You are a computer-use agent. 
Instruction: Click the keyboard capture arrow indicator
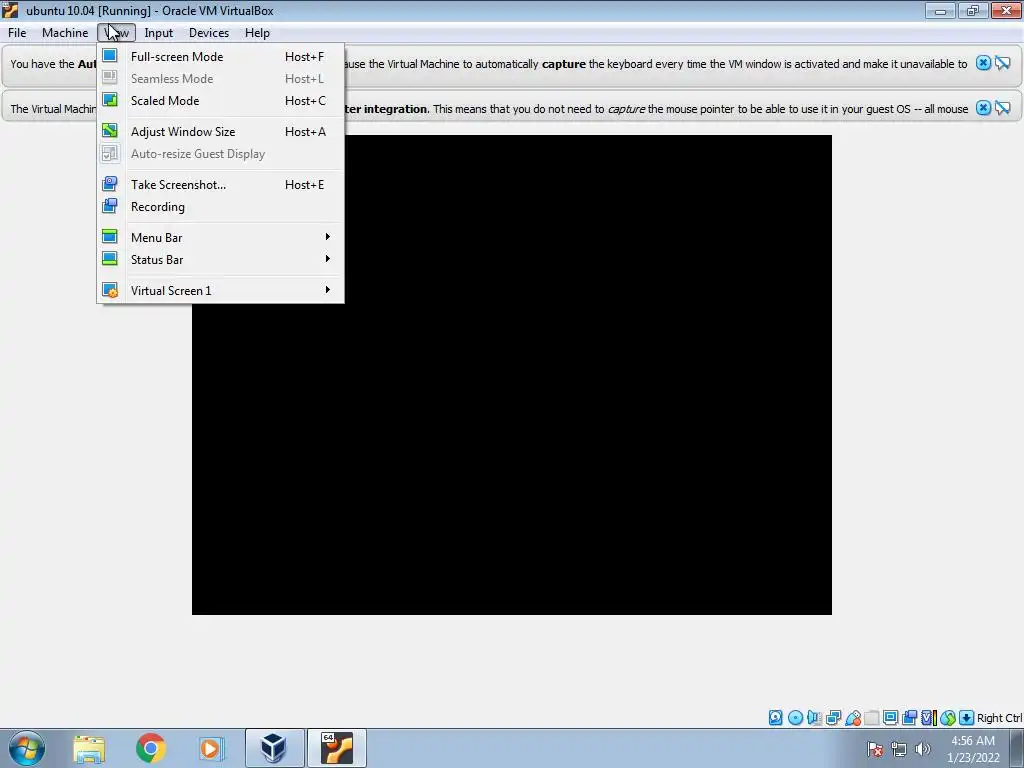[x=967, y=718]
